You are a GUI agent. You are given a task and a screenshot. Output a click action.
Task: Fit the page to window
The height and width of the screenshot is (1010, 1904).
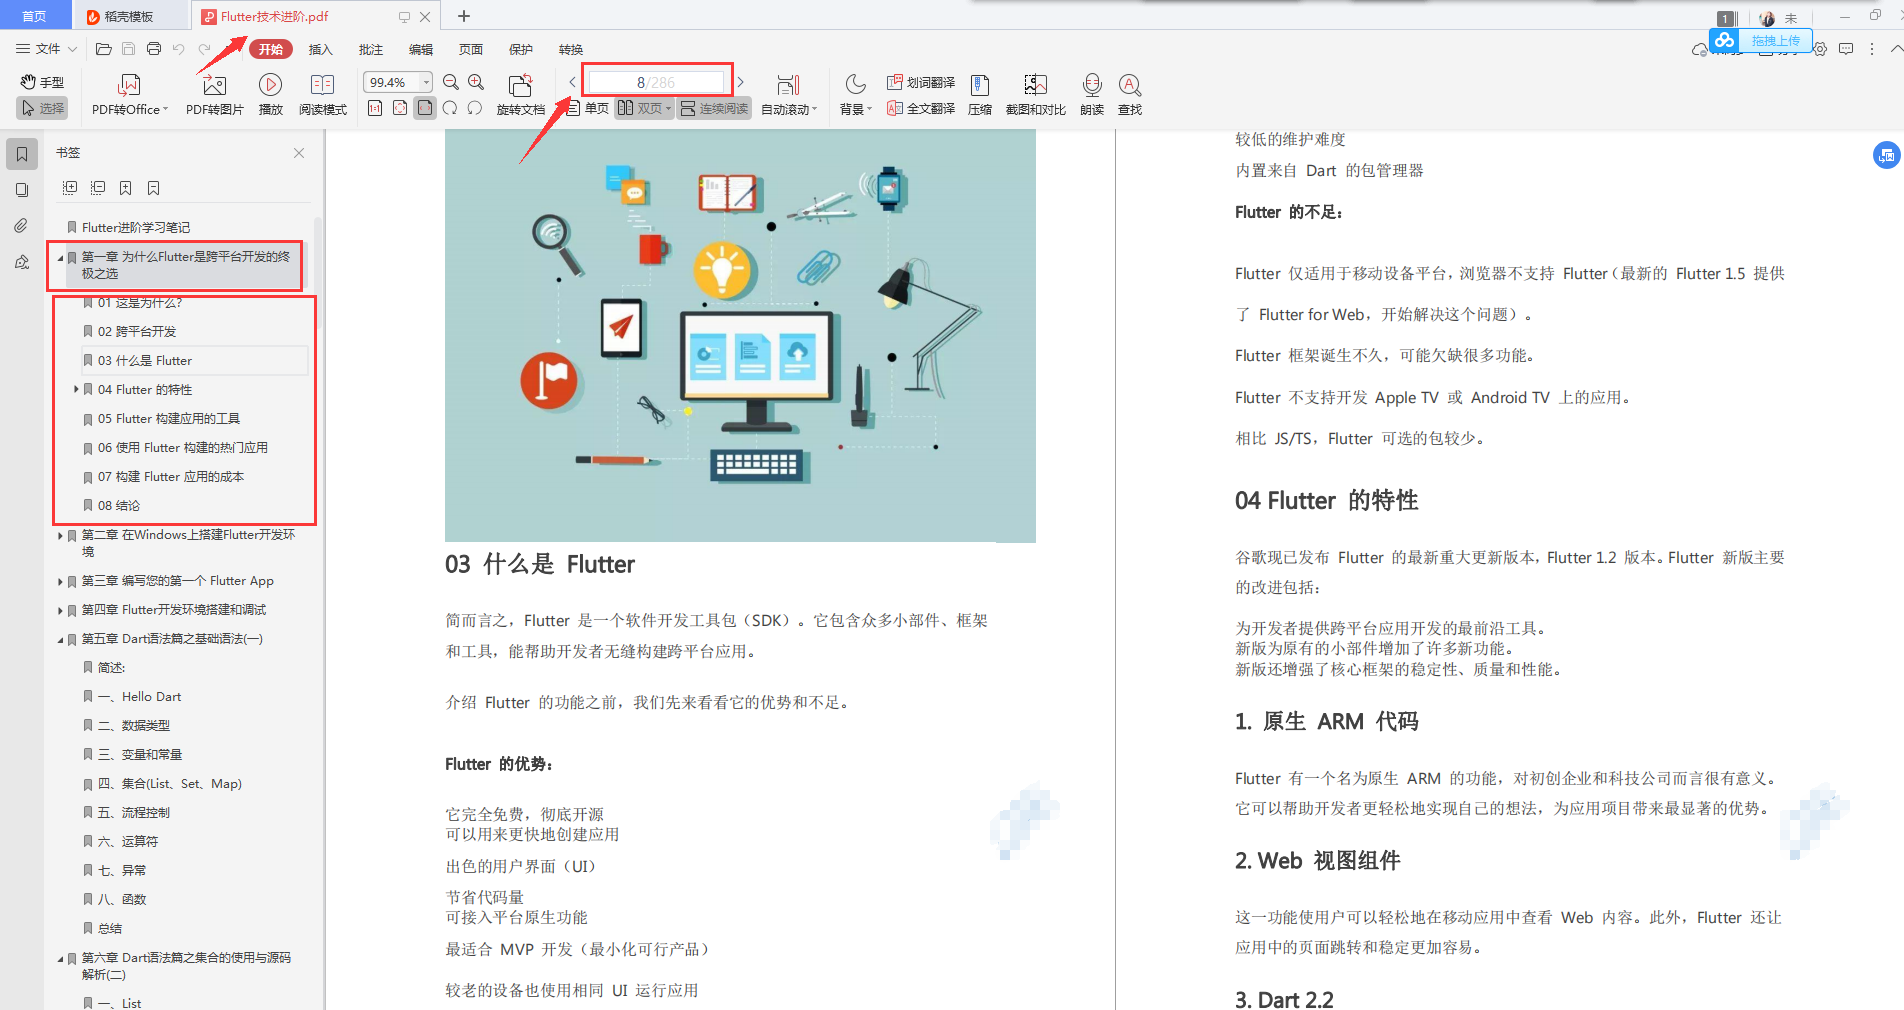click(x=400, y=108)
